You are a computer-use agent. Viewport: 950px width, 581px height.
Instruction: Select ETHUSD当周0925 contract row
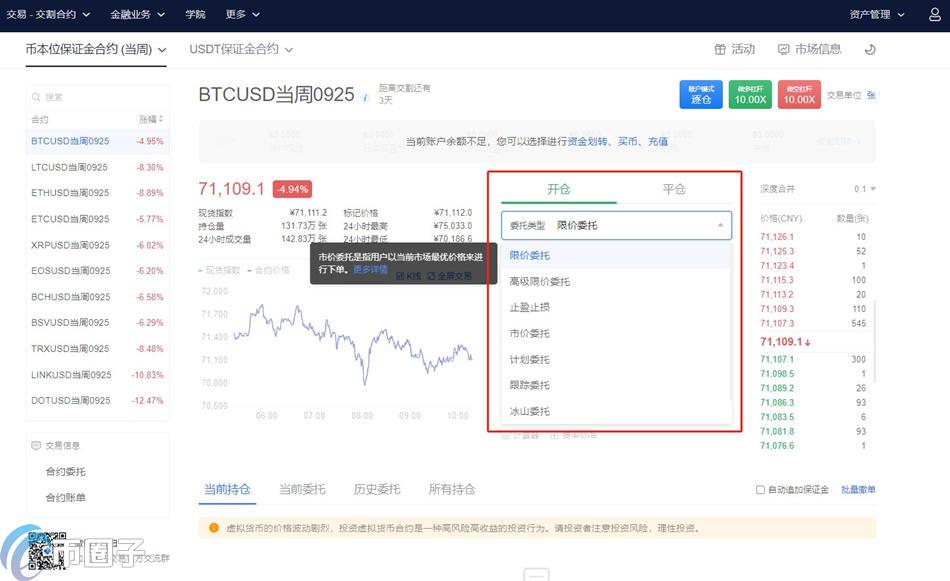(98, 193)
